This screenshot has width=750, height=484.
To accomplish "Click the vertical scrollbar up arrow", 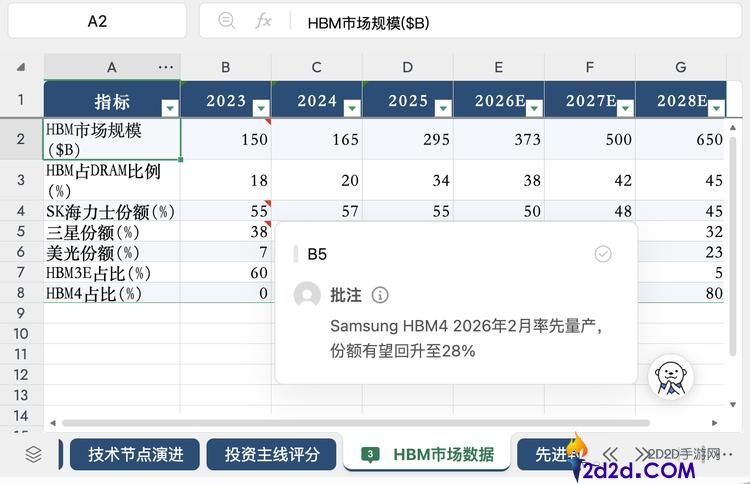I will click(732, 128).
